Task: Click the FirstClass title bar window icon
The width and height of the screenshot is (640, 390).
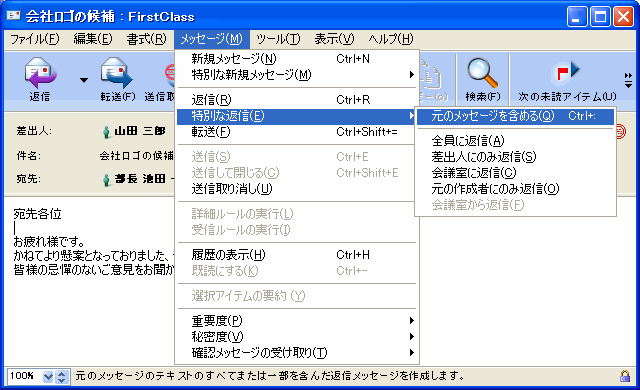Action: (x=13, y=16)
